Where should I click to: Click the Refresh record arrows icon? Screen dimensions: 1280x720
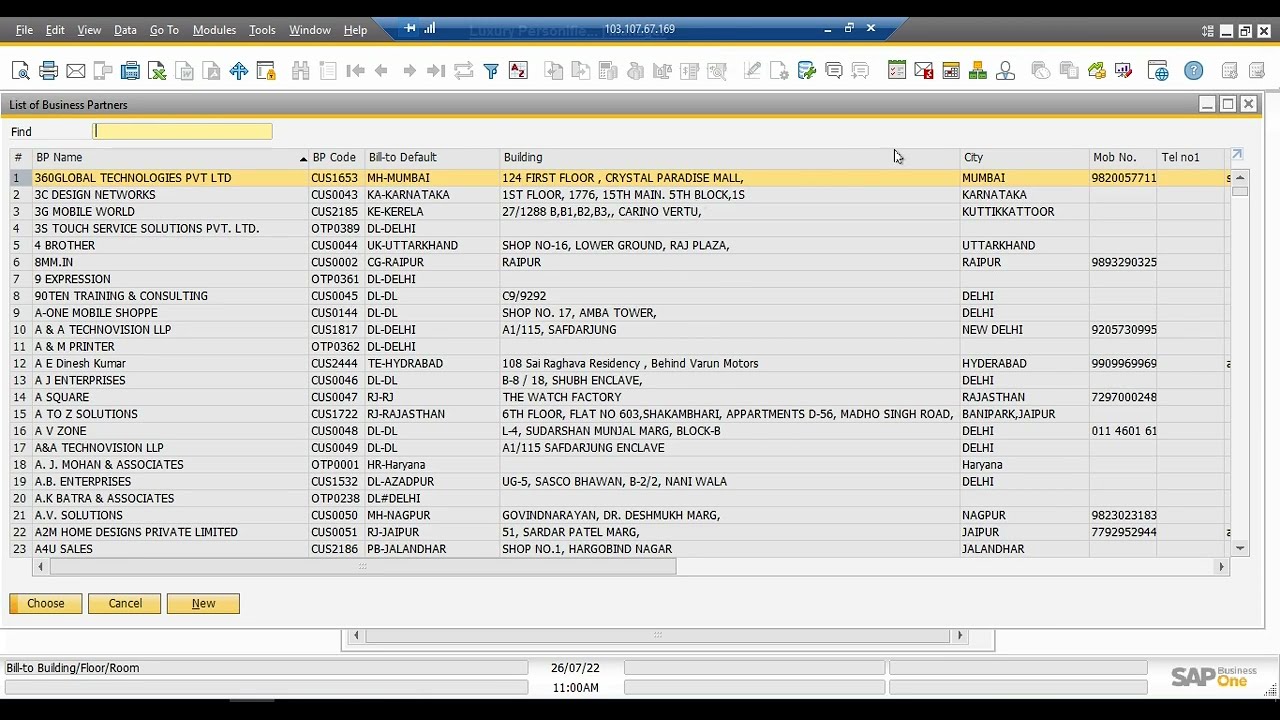tap(463, 71)
